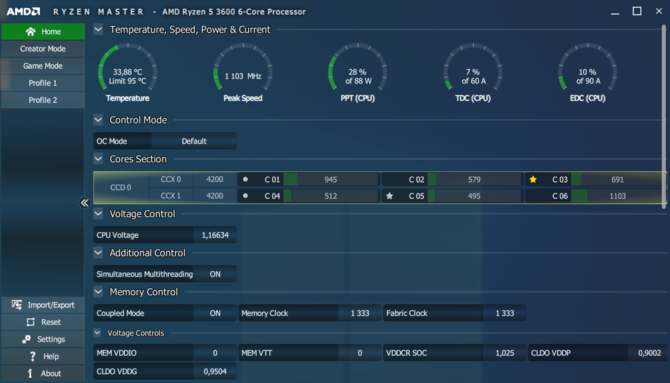Collapse the Cores Section chevron
The height and width of the screenshot is (383, 670).
(x=98, y=159)
